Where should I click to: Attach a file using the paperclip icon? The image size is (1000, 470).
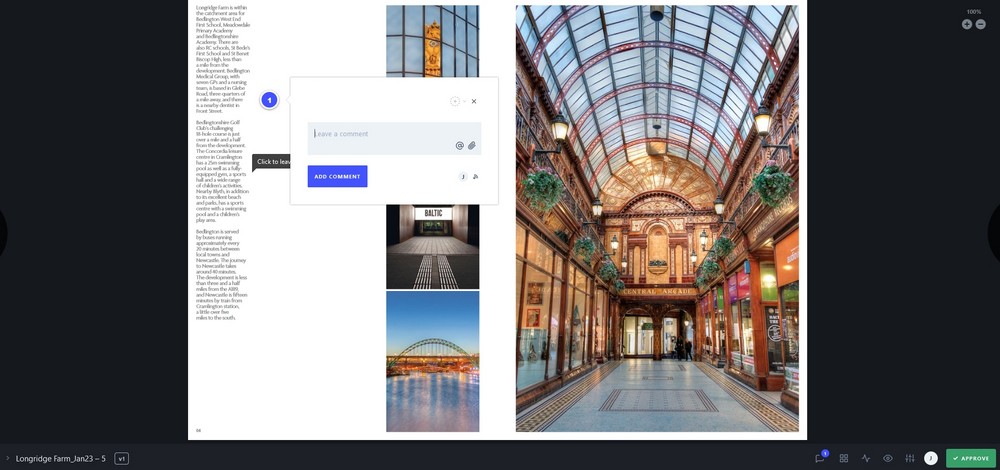[x=472, y=145]
